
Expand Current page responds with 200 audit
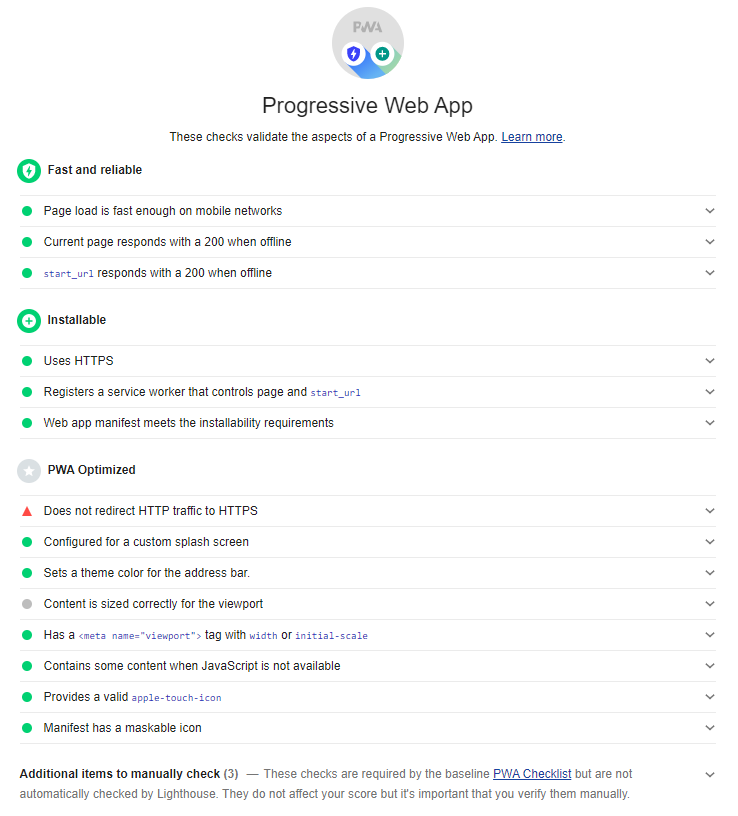pos(709,241)
